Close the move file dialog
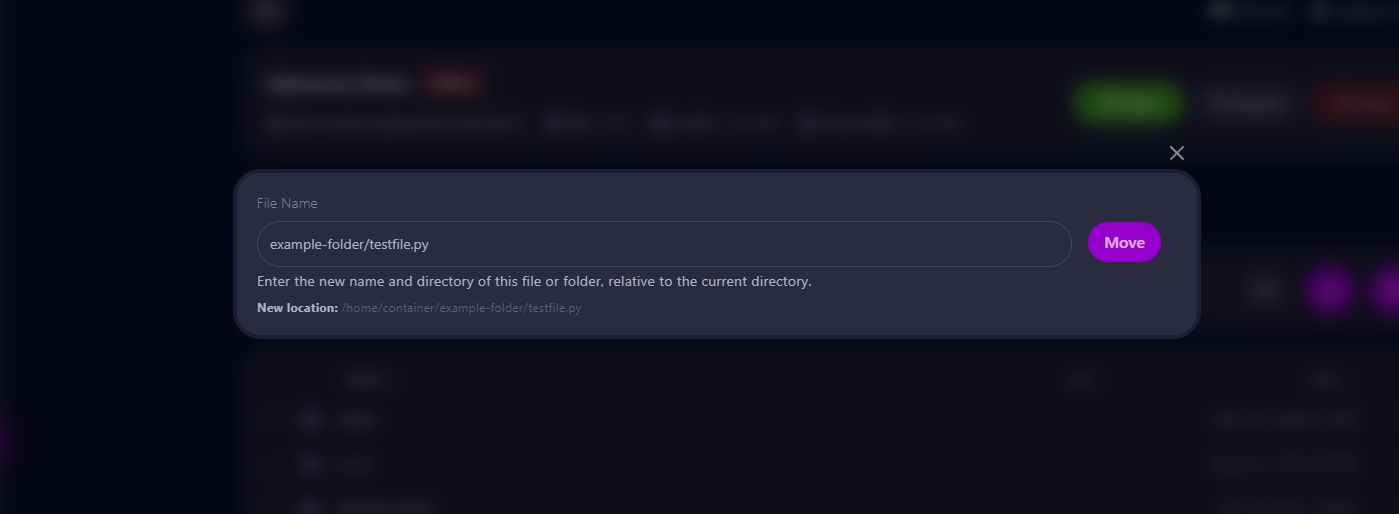 [1177, 153]
